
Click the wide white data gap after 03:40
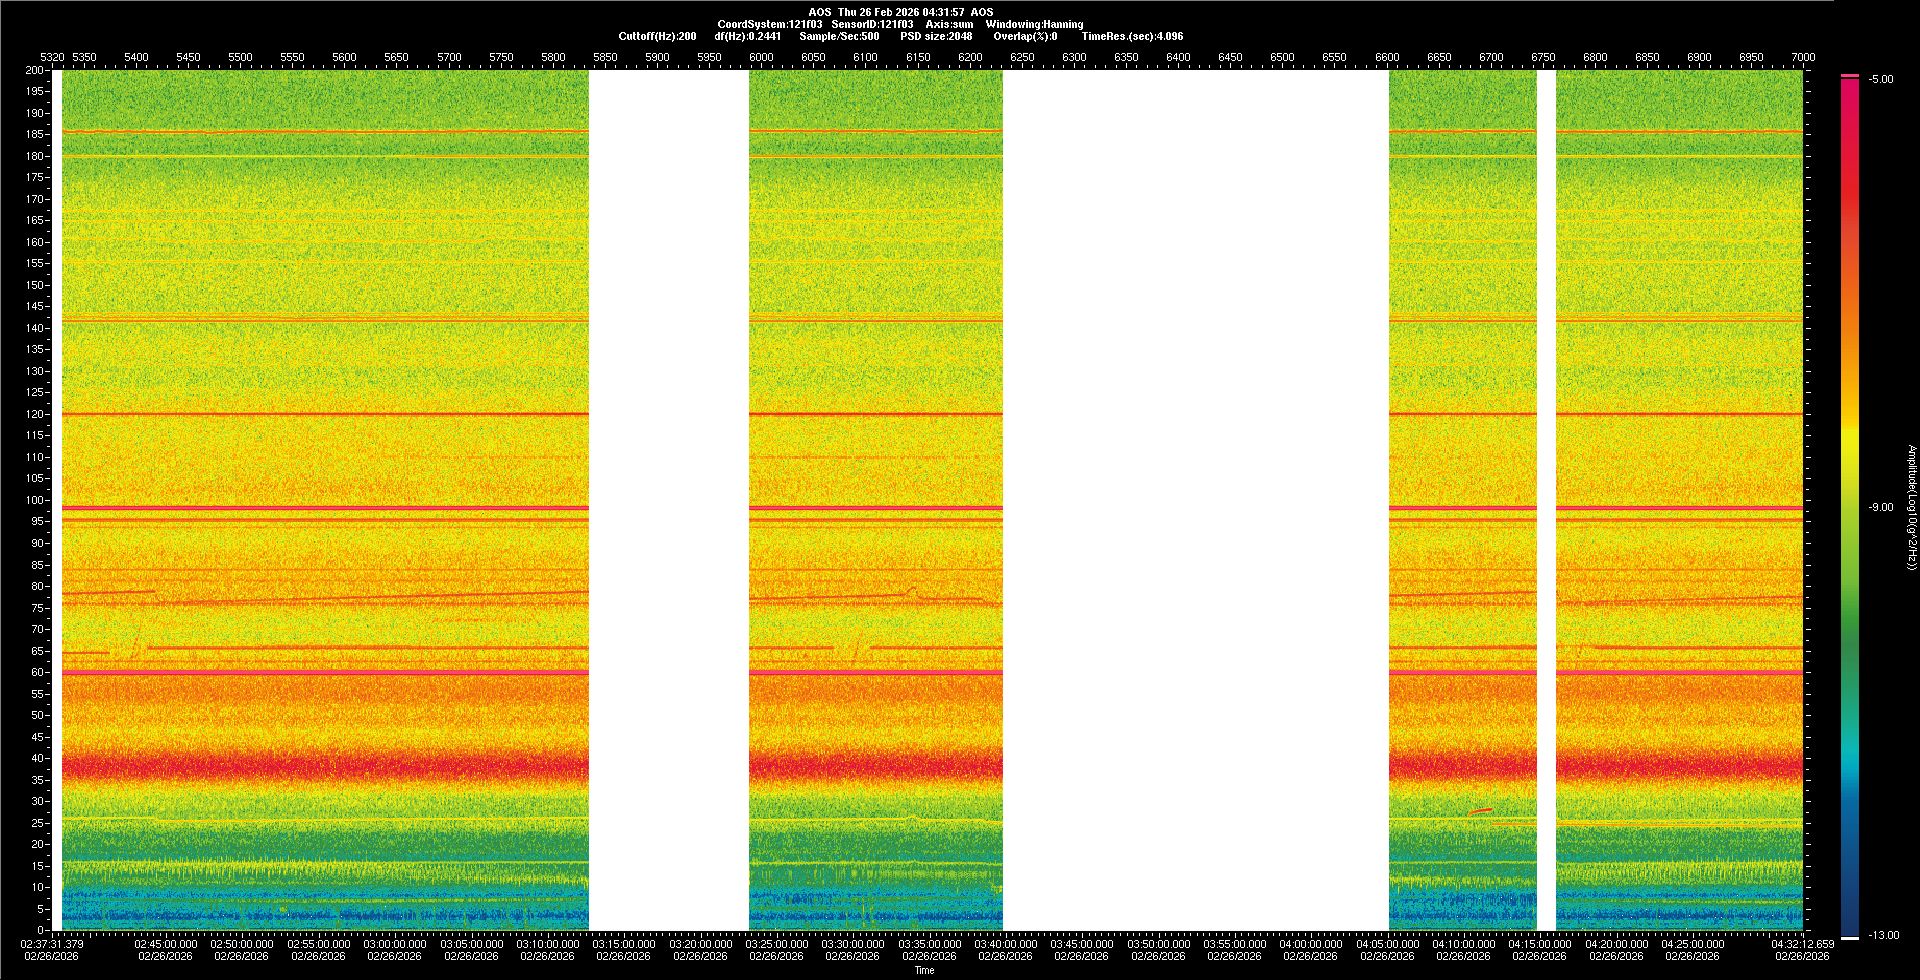[1195, 500]
